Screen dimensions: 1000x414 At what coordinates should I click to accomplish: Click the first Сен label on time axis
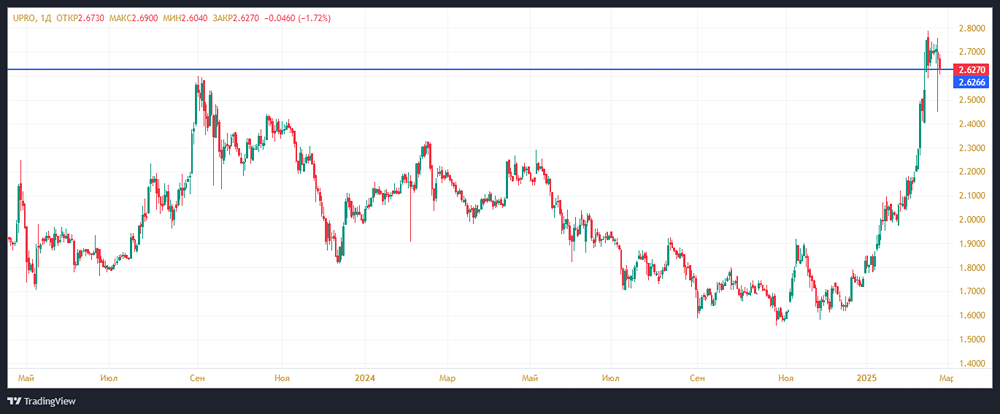pyautogui.click(x=198, y=378)
